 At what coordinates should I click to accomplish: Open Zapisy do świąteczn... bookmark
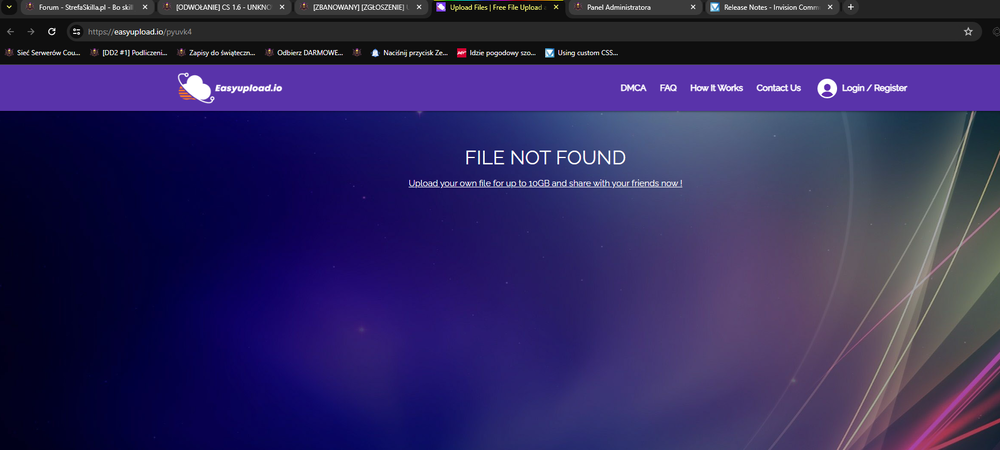pyautogui.click(x=216, y=53)
